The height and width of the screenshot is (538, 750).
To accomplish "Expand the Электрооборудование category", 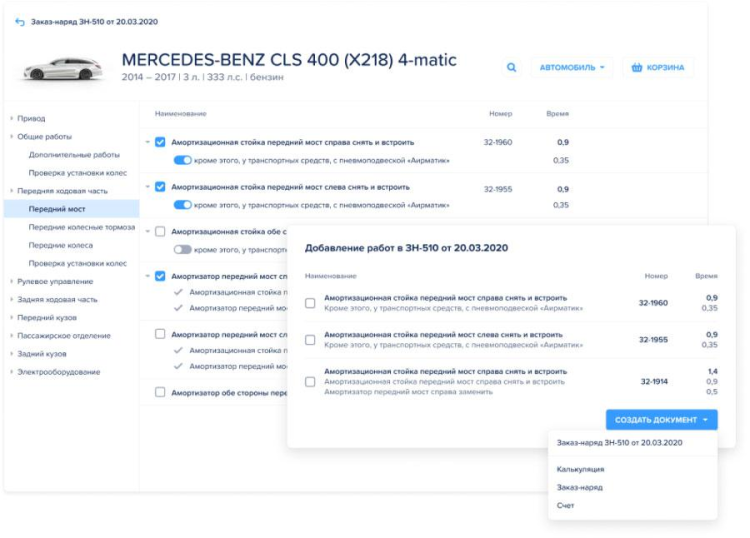I will coord(12,372).
